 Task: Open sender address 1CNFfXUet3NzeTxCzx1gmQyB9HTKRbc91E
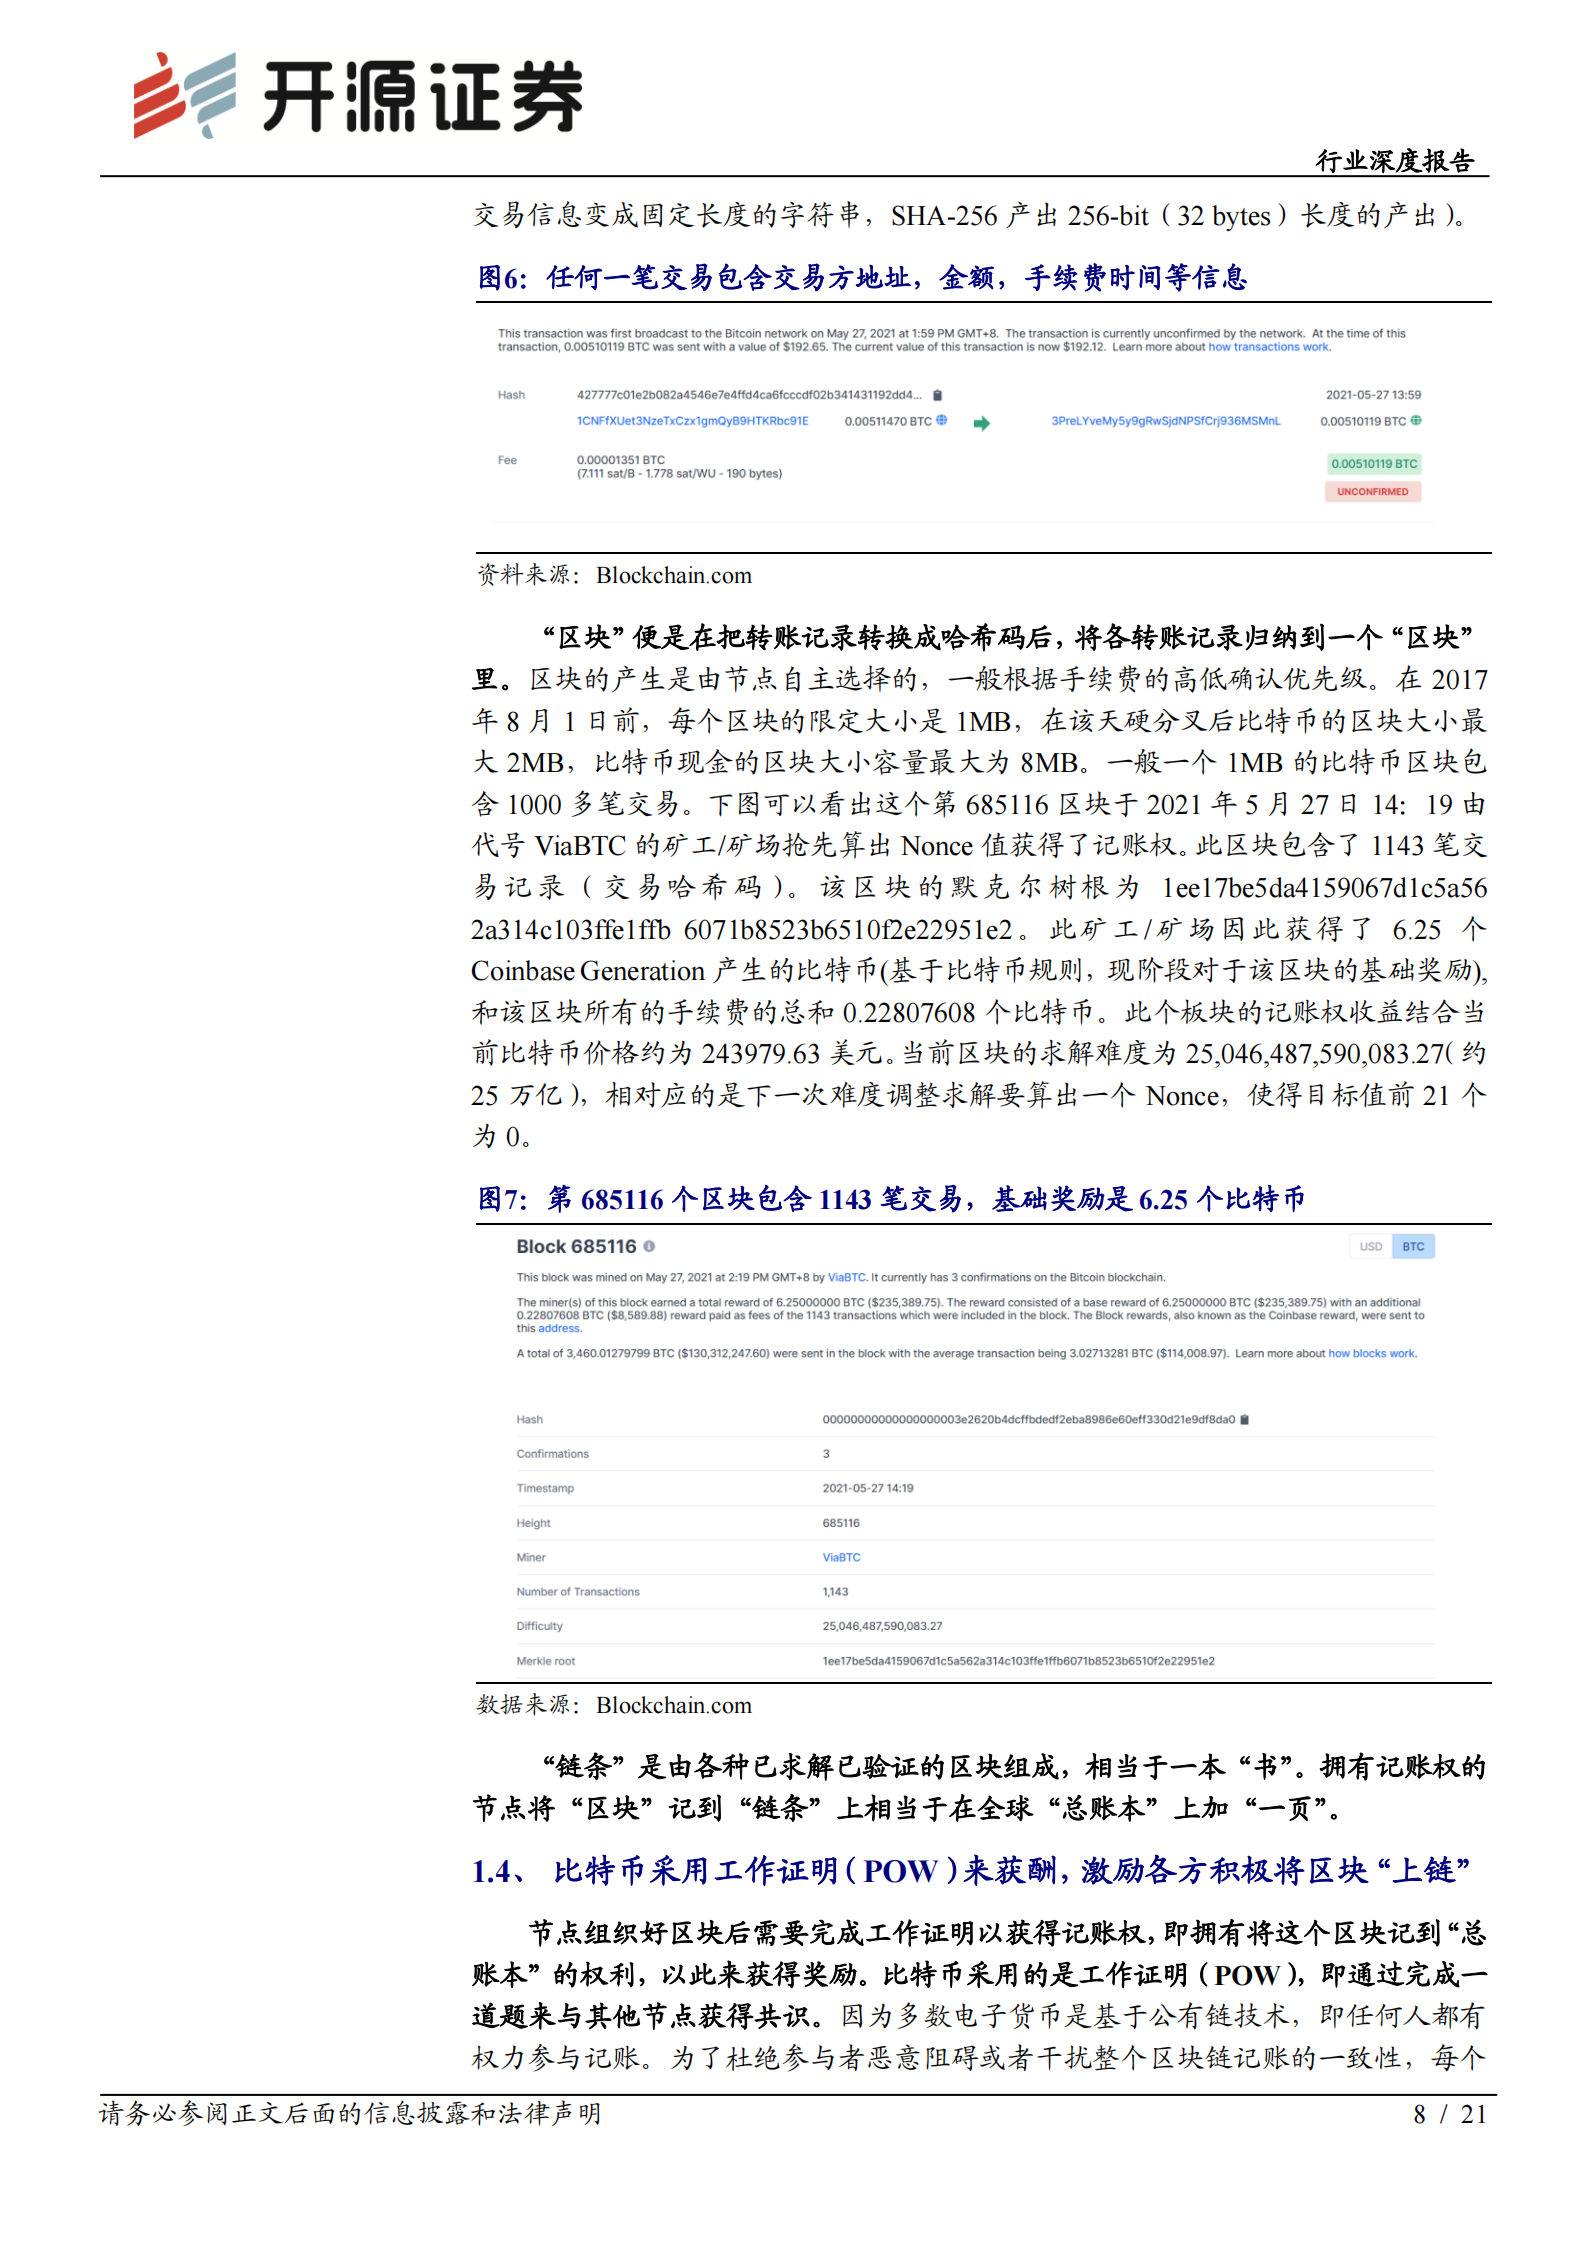[692, 421]
